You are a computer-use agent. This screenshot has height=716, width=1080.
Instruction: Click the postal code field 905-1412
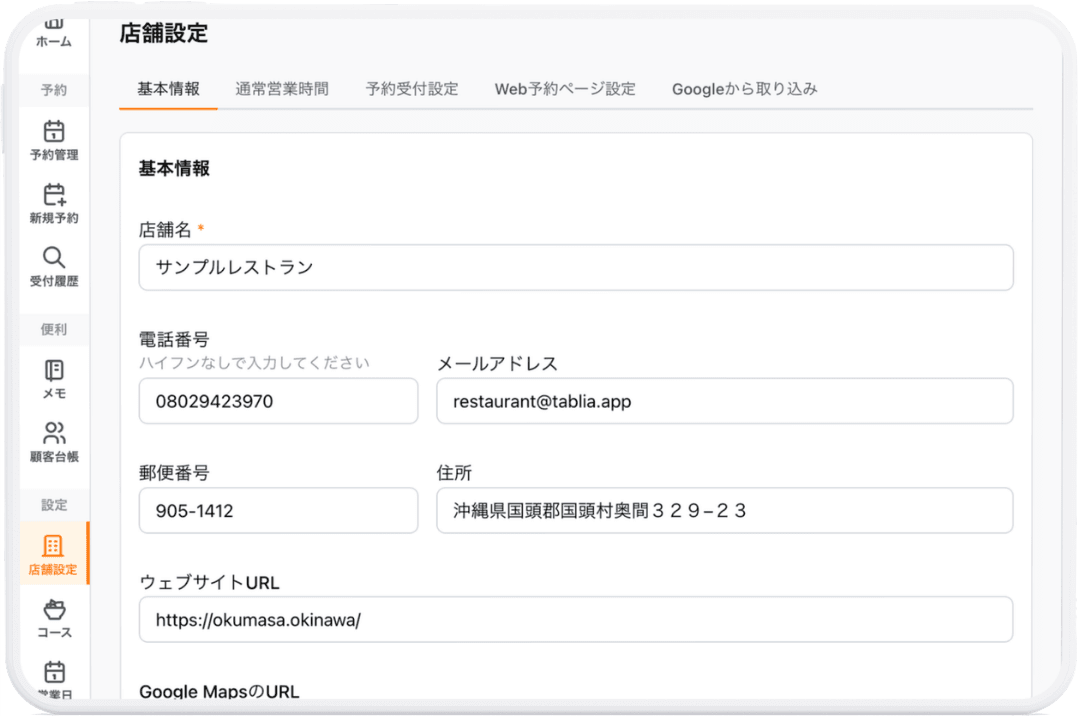[278, 510]
